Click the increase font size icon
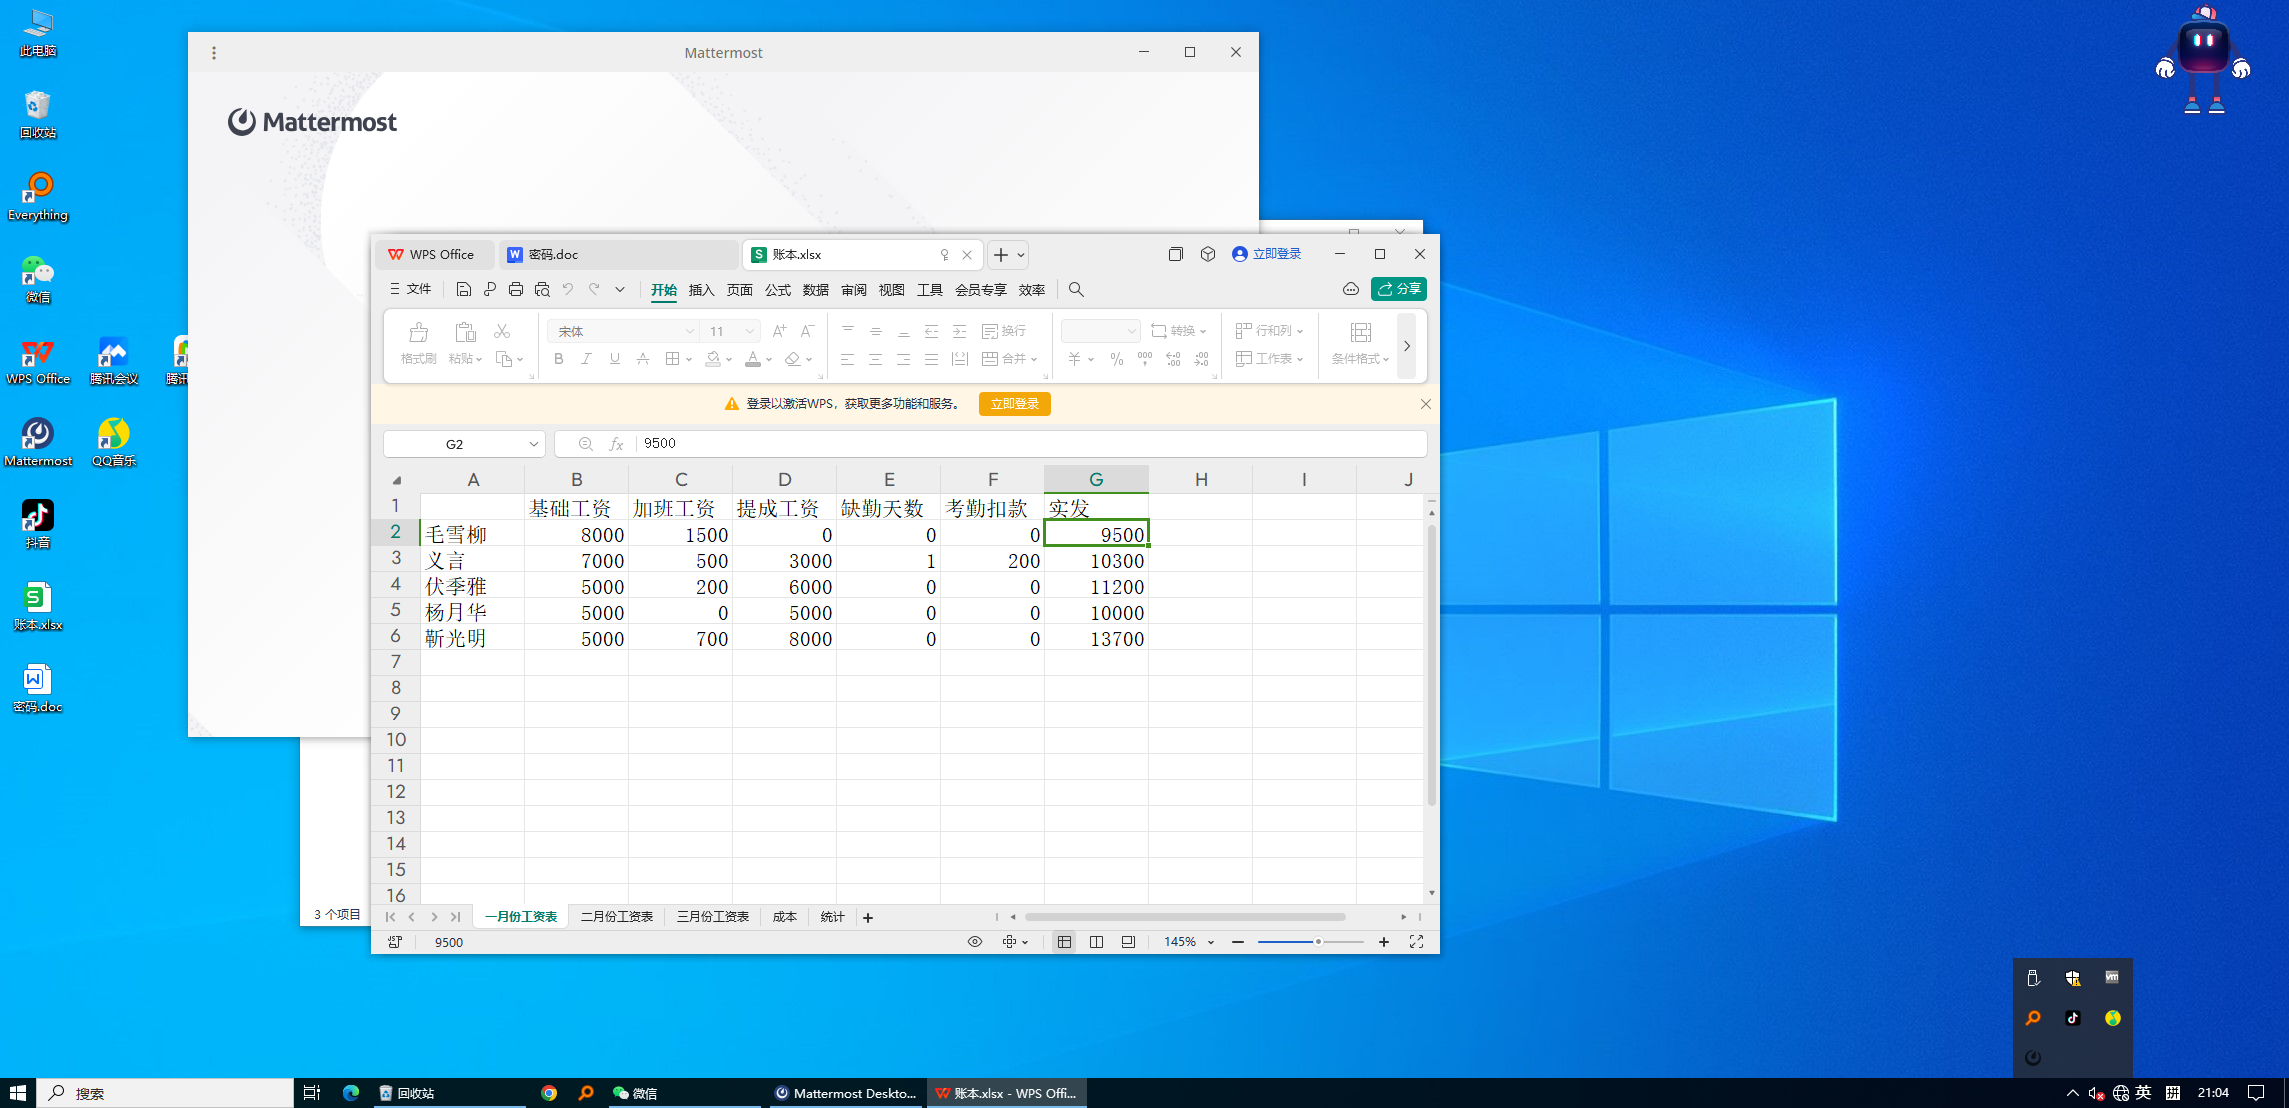Viewport: 2289px width, 1108px height. tap(779, 331)
